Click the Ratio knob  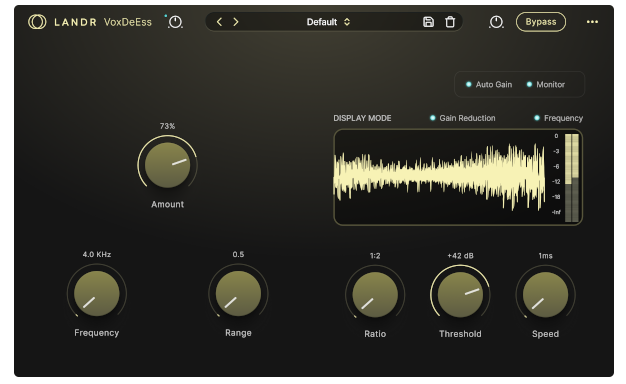[x=375, y=295]
